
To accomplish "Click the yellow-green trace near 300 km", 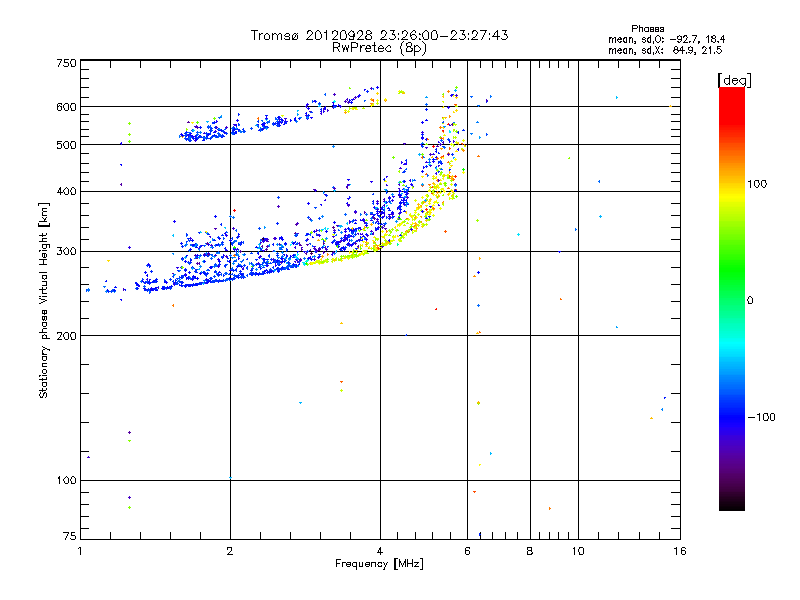I will tap(340, 258).
